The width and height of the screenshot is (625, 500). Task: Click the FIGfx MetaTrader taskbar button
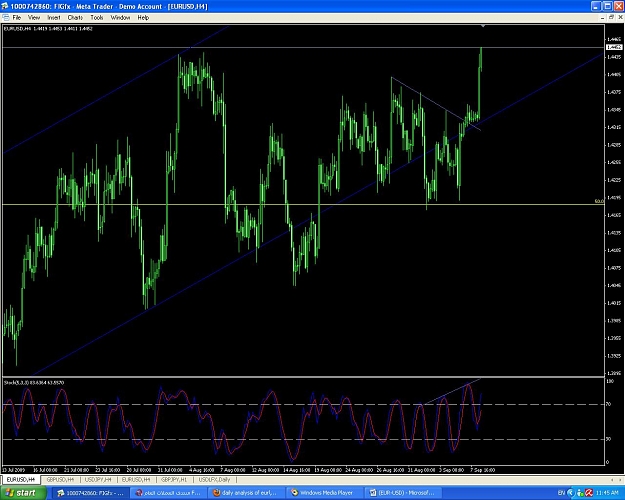pos(91,493)
